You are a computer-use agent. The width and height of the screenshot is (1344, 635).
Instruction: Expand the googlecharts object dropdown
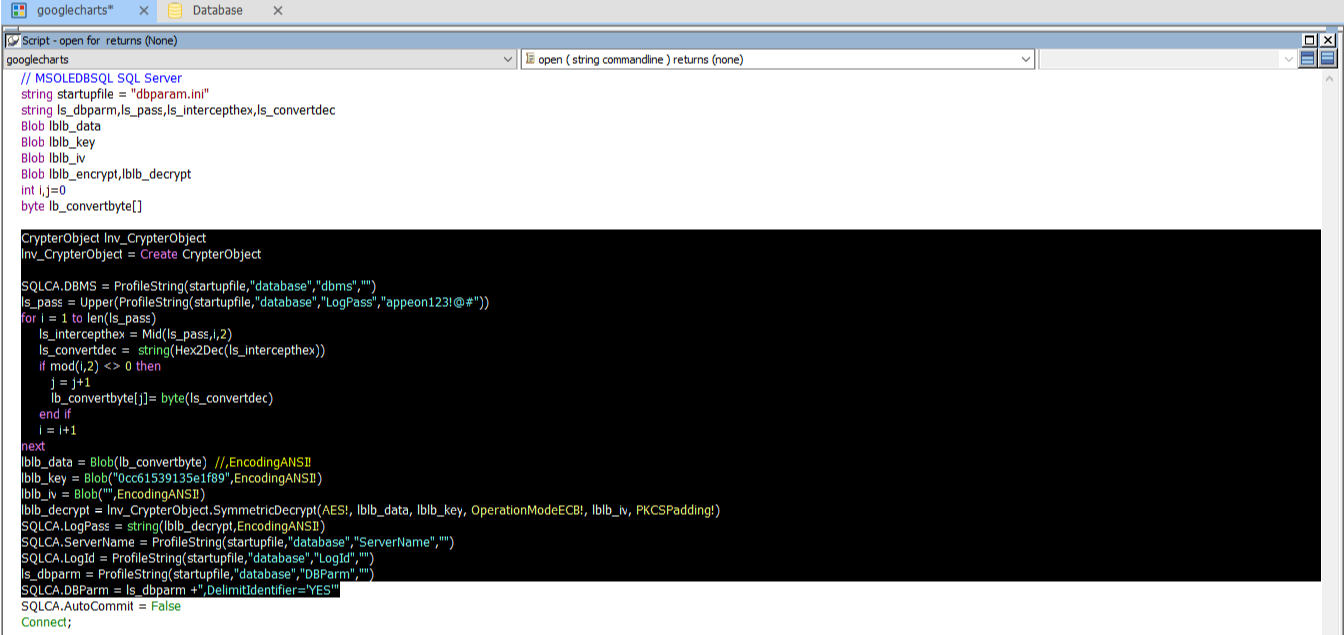tap(508, 60)
